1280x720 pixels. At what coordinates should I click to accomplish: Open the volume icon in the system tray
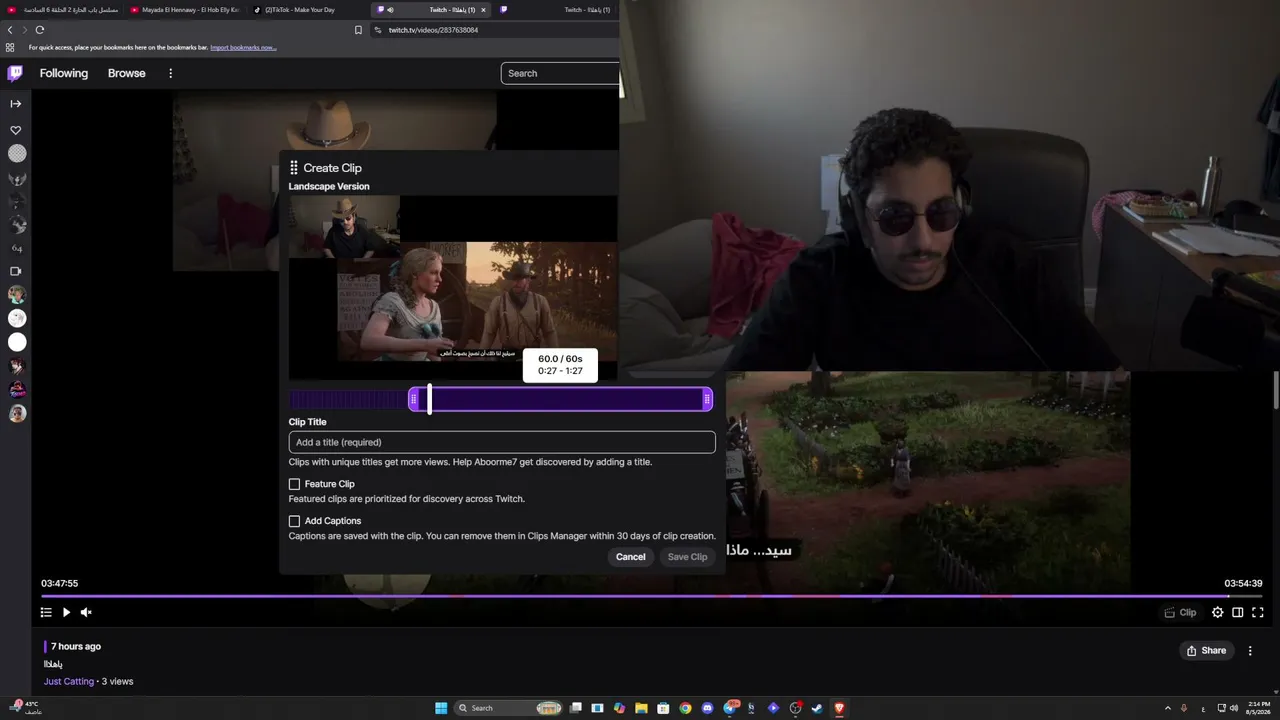[1233, 708]
